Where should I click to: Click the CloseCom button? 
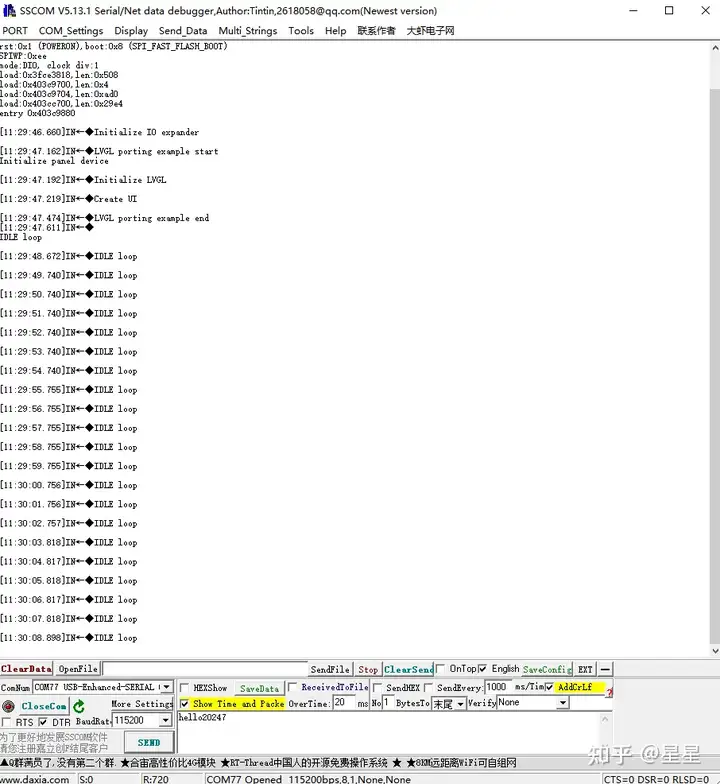click(44, 706)
